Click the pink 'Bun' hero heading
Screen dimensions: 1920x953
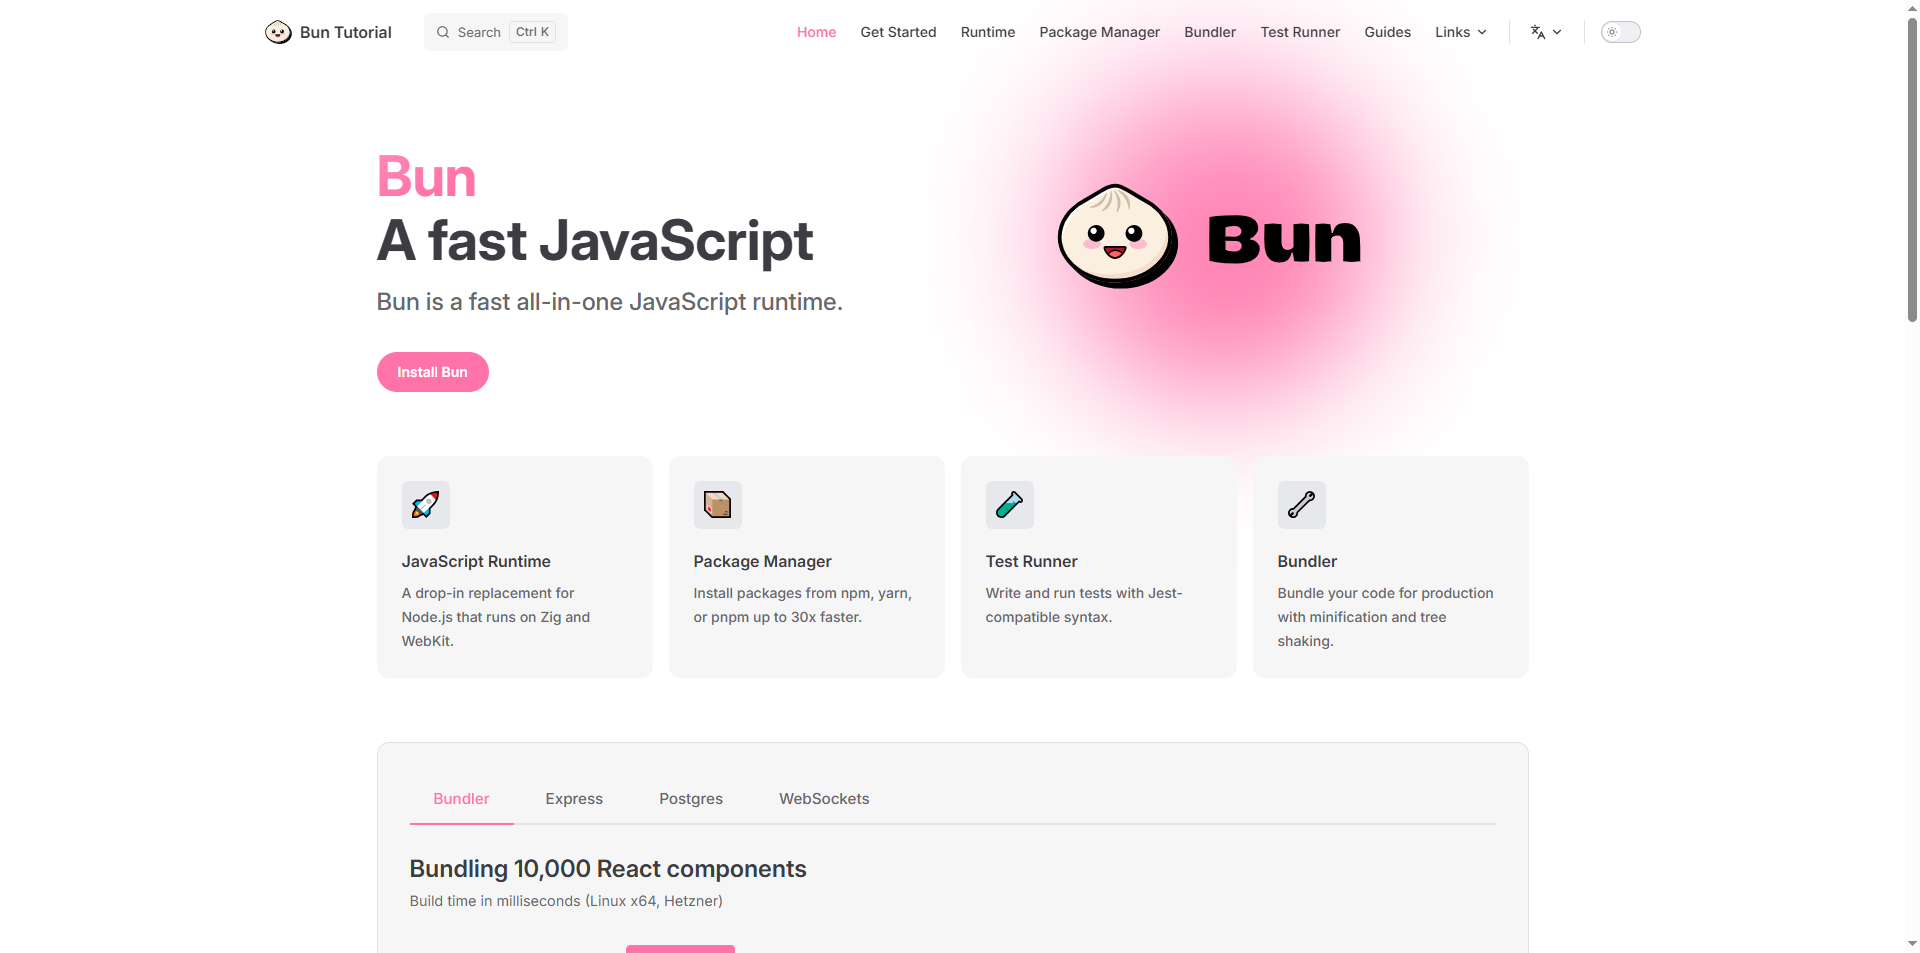click(x=426, y=177)
